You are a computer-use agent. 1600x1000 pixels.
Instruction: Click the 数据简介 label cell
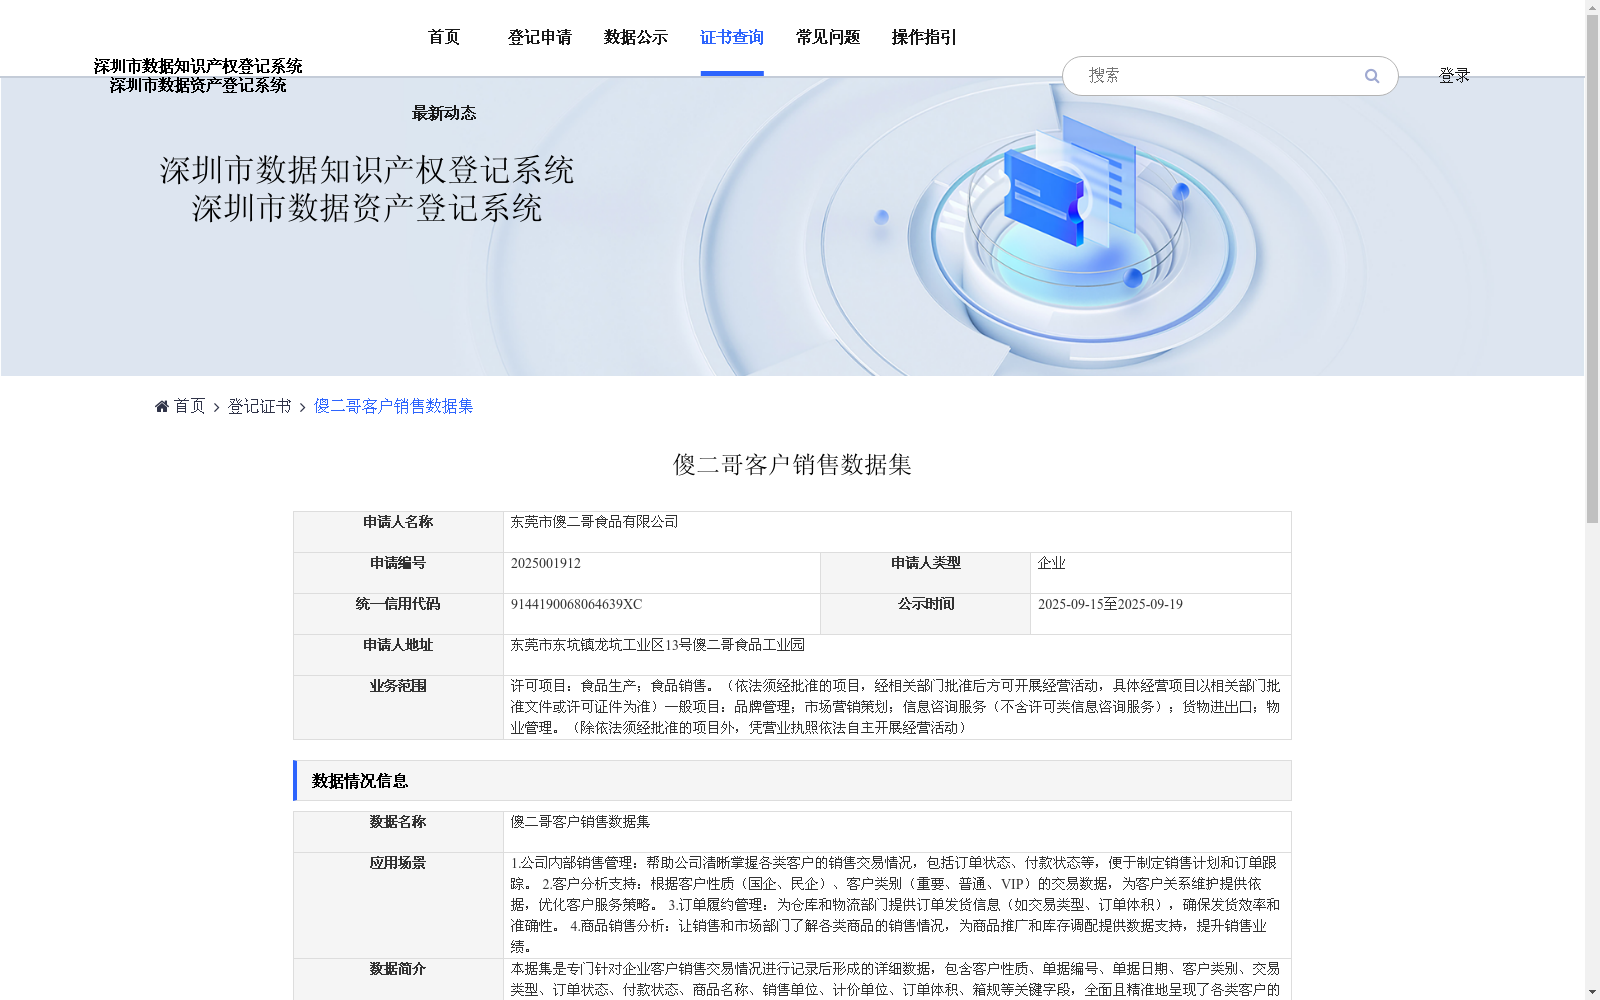[398, 979]
